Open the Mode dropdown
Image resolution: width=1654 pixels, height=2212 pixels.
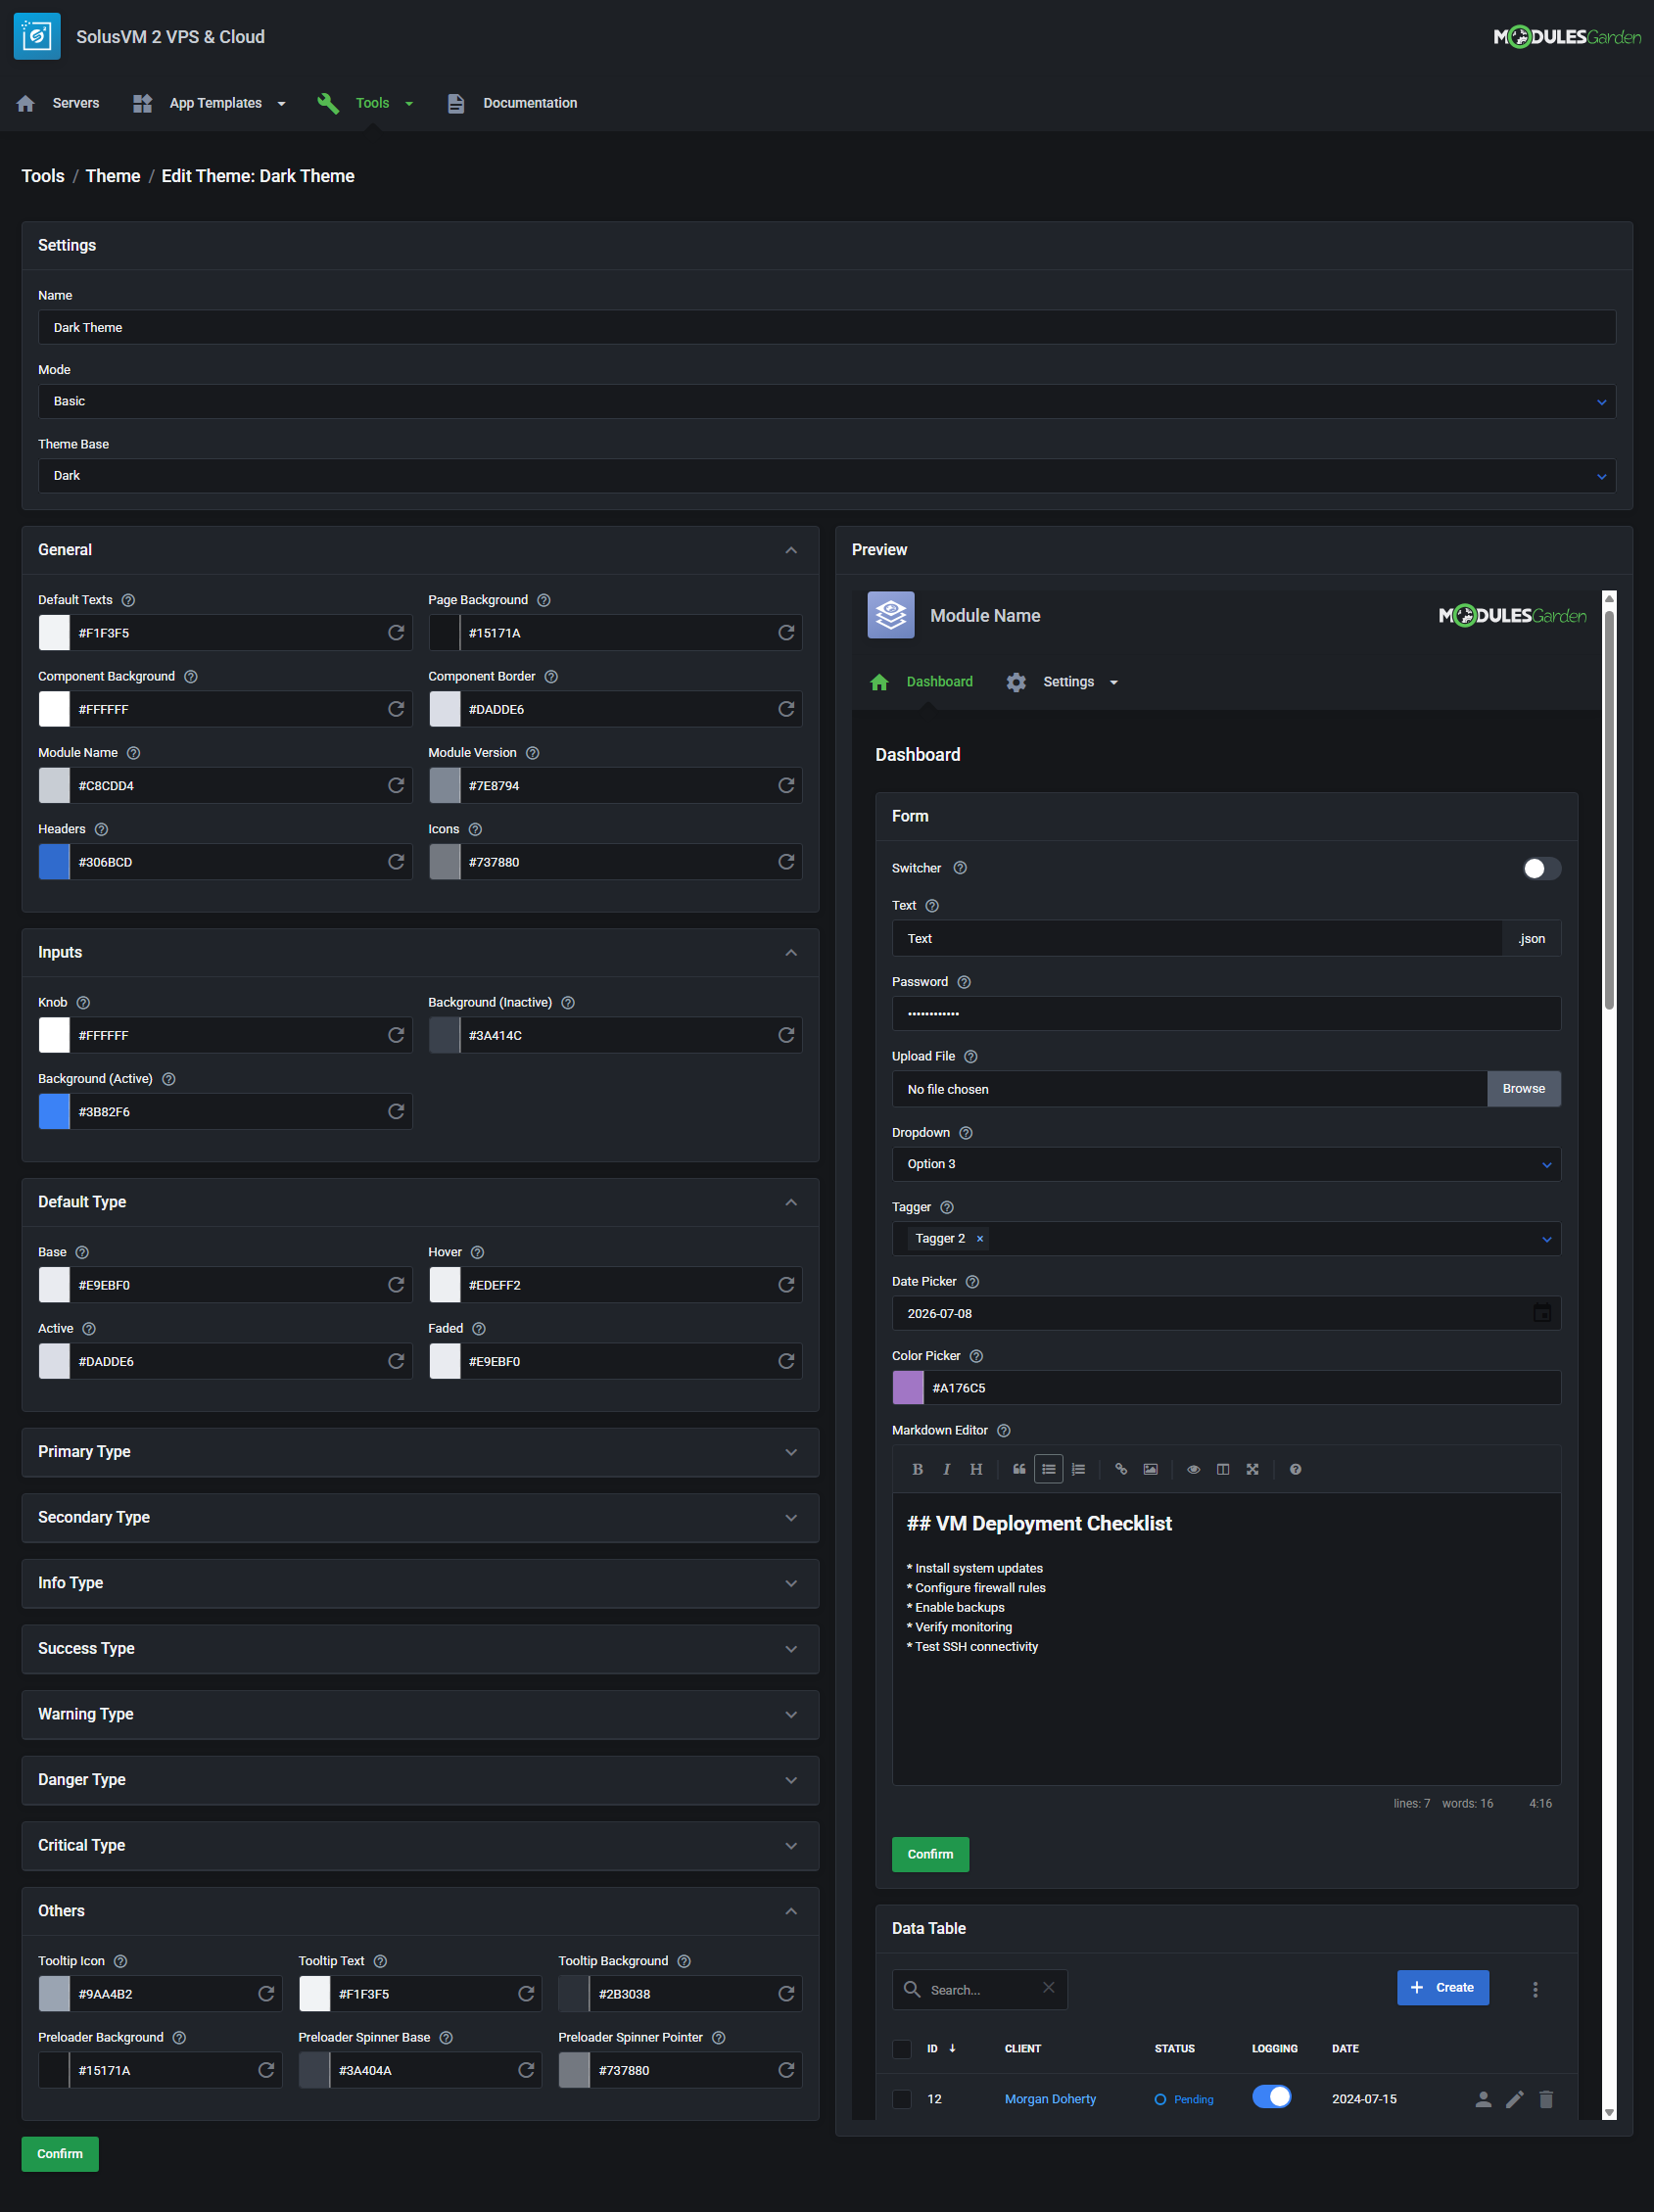click(826, 401)
